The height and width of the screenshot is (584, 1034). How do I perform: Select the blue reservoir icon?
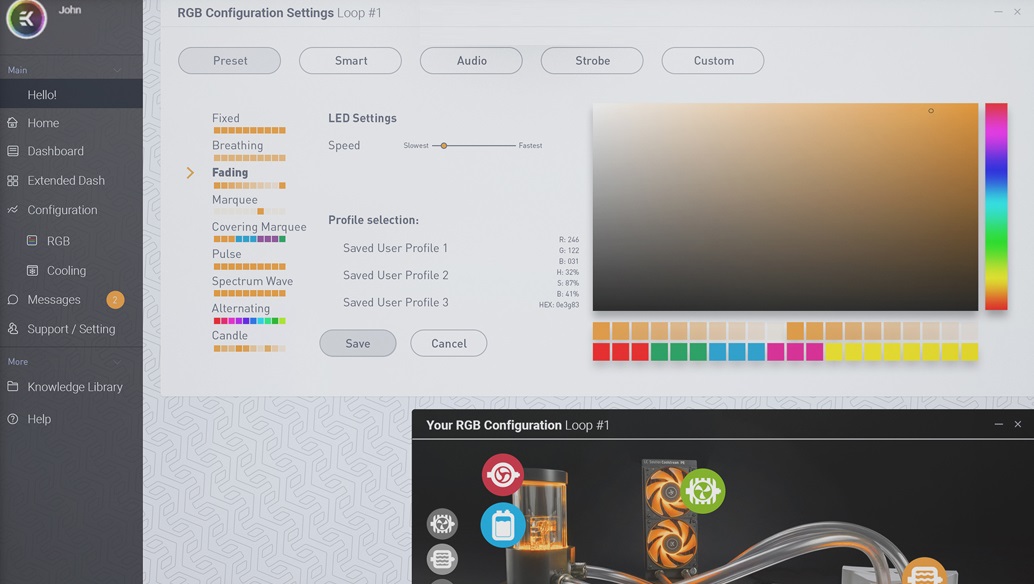tap(502, 525)
